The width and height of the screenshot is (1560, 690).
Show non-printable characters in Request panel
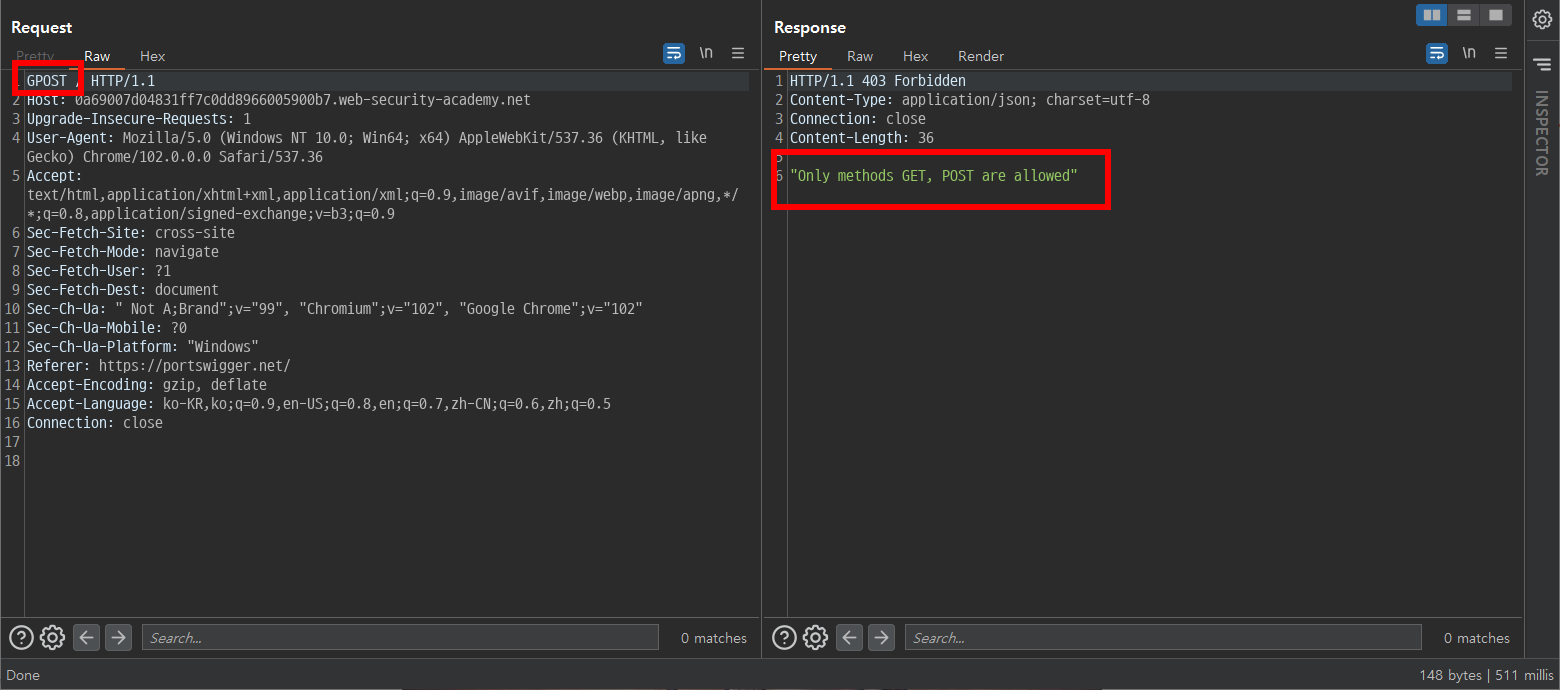[x=706, y=53]
